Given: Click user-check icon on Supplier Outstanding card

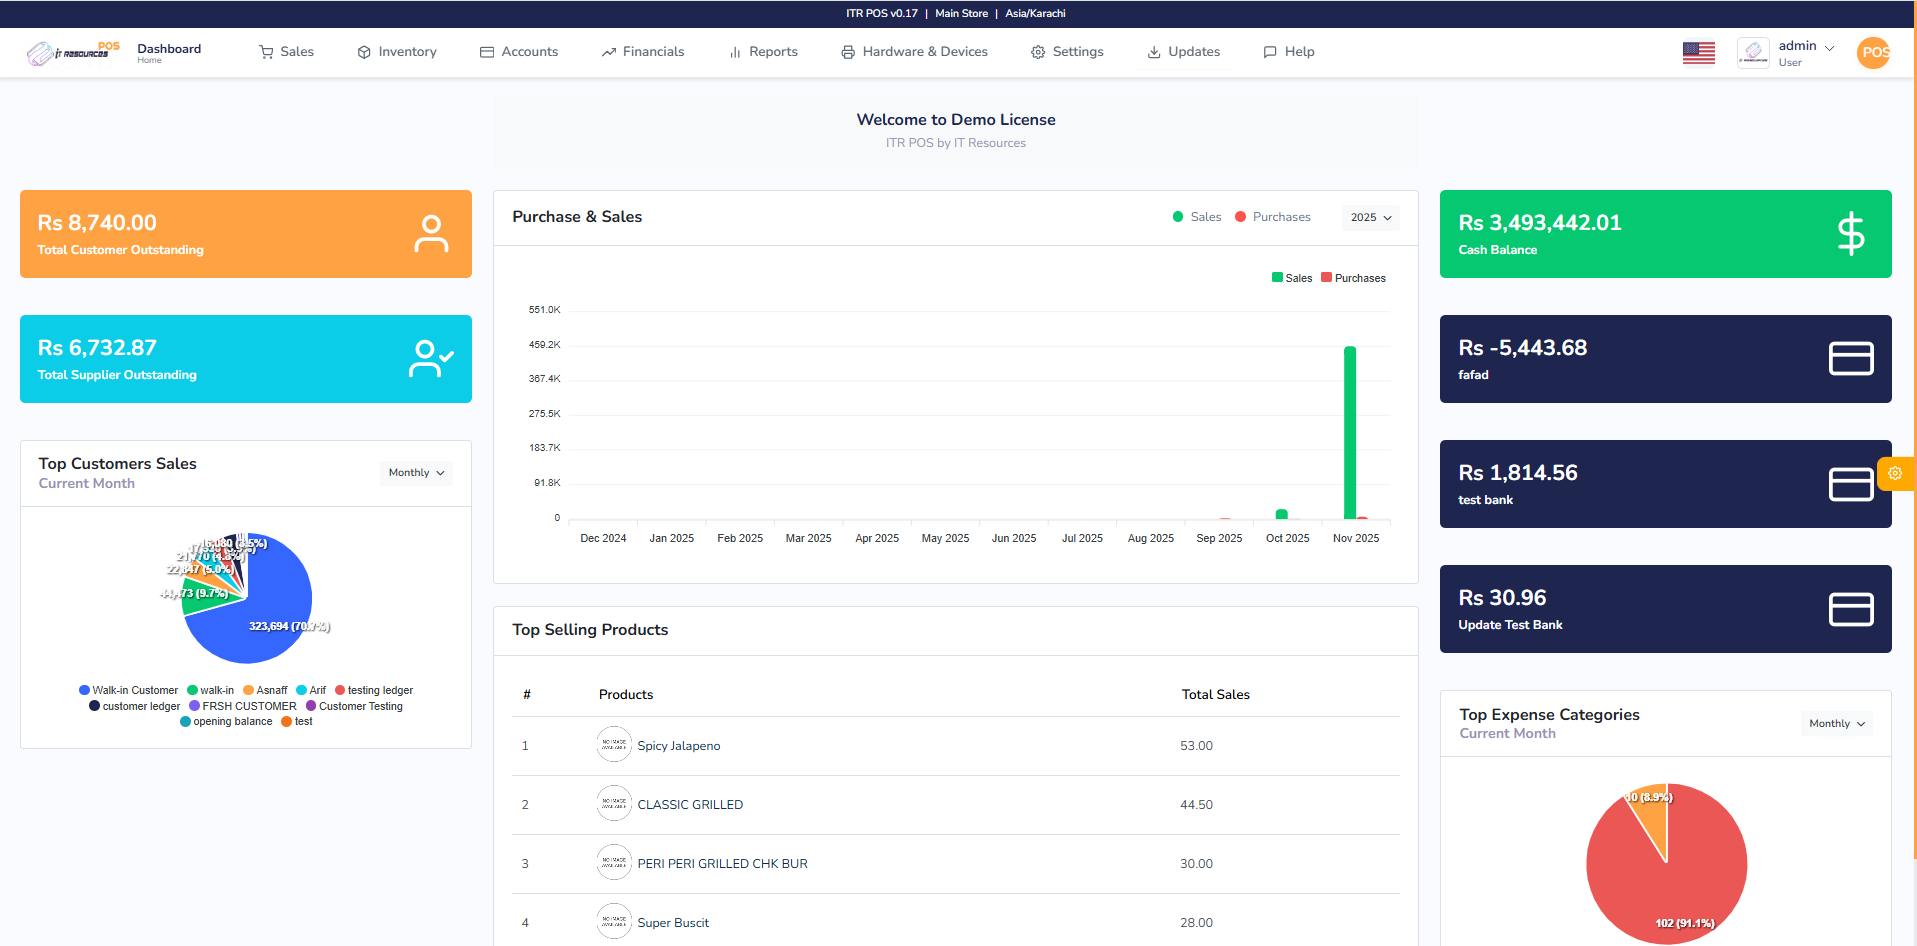Looking at the screenshot, I should 431,359.
